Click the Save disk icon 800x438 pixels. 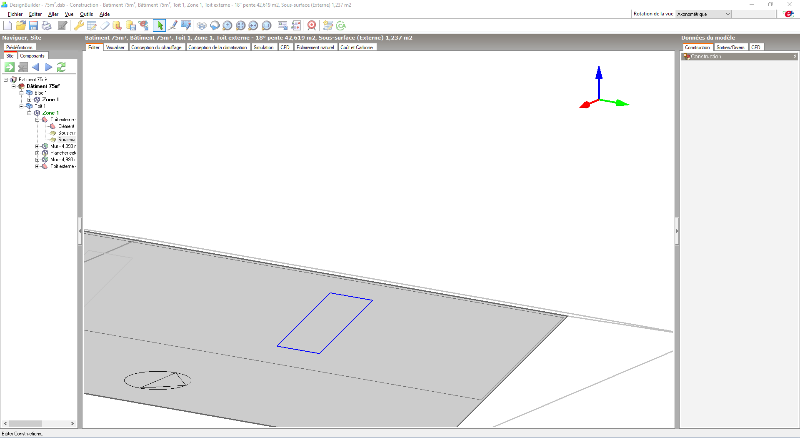(x=33, y=25)
